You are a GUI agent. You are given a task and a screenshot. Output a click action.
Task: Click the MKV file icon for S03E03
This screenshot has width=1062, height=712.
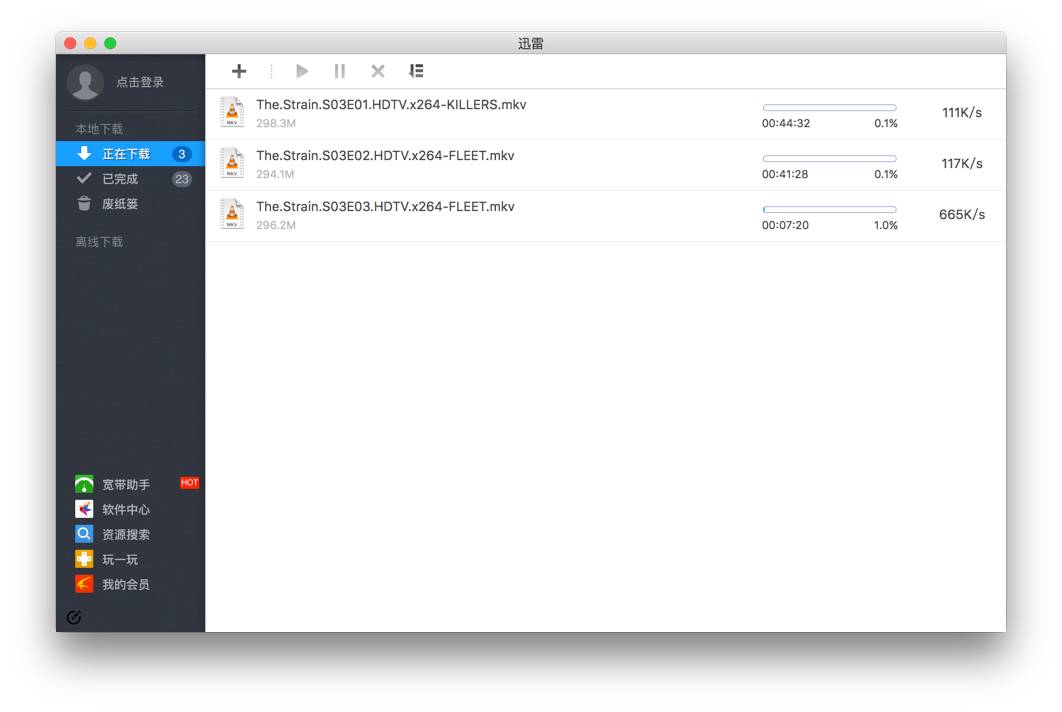(x=232, y=214)
